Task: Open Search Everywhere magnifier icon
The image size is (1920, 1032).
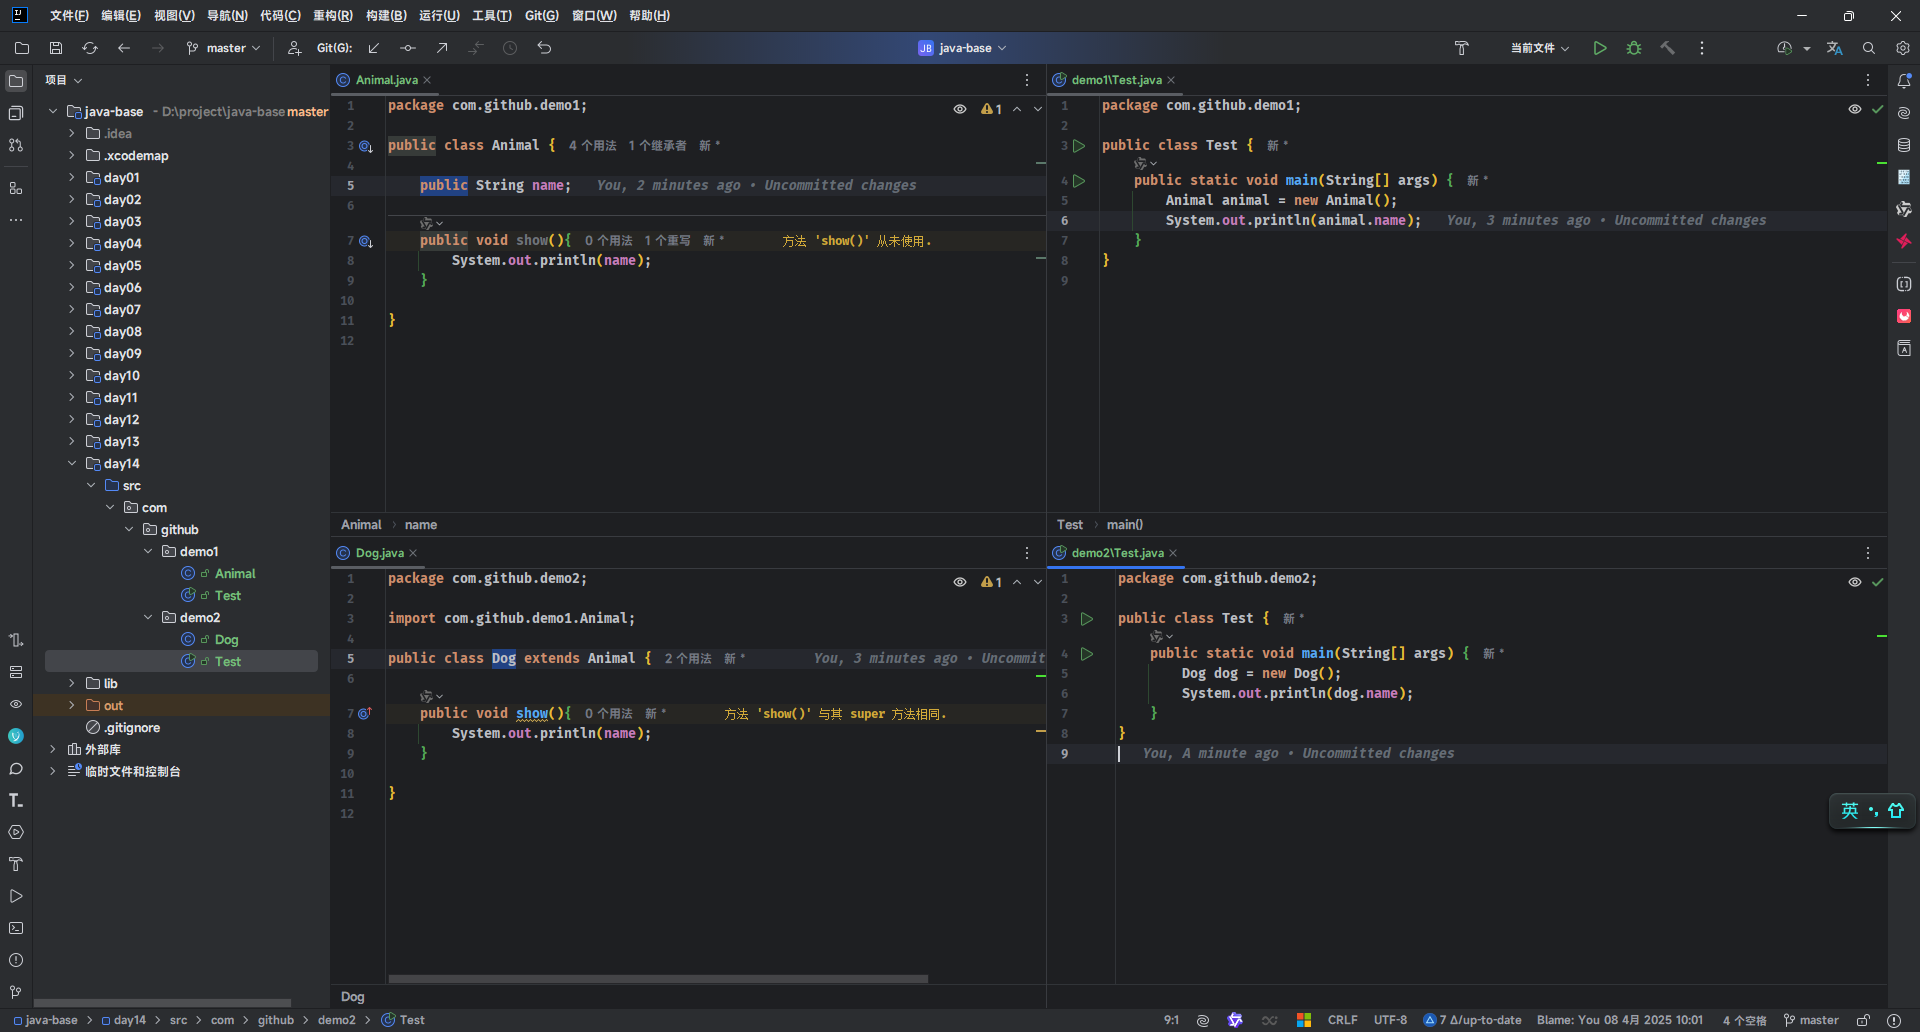Action: [x=1869, y=48]
